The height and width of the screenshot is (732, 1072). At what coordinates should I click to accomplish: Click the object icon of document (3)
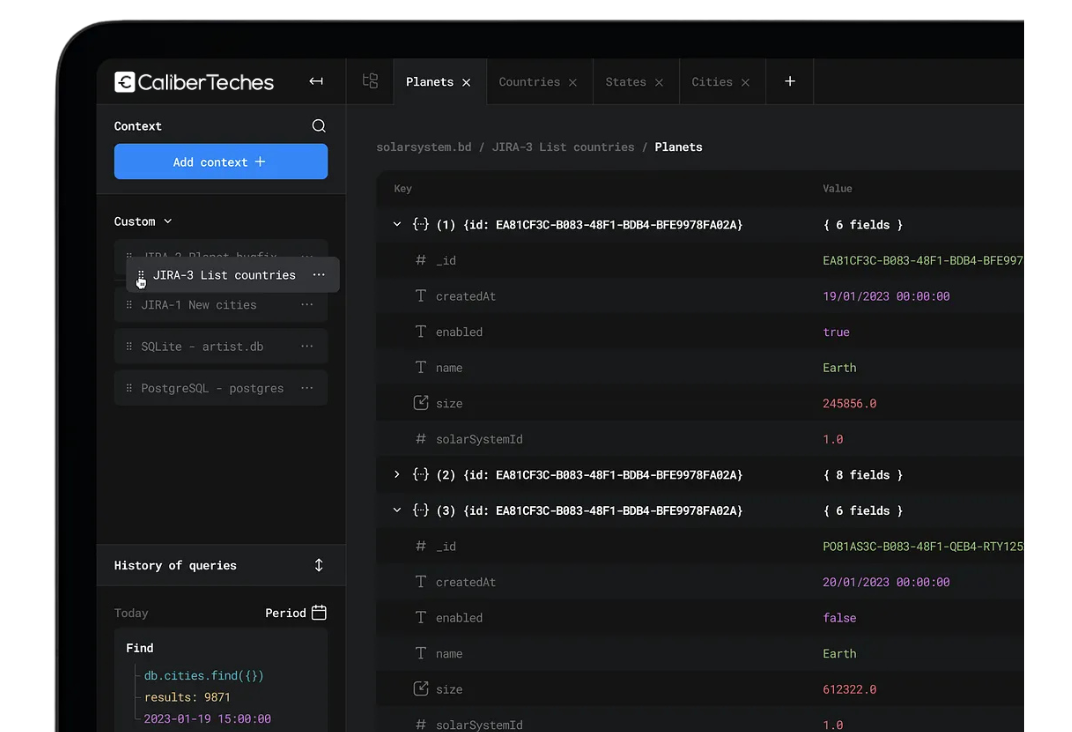(x=421, y=510)
